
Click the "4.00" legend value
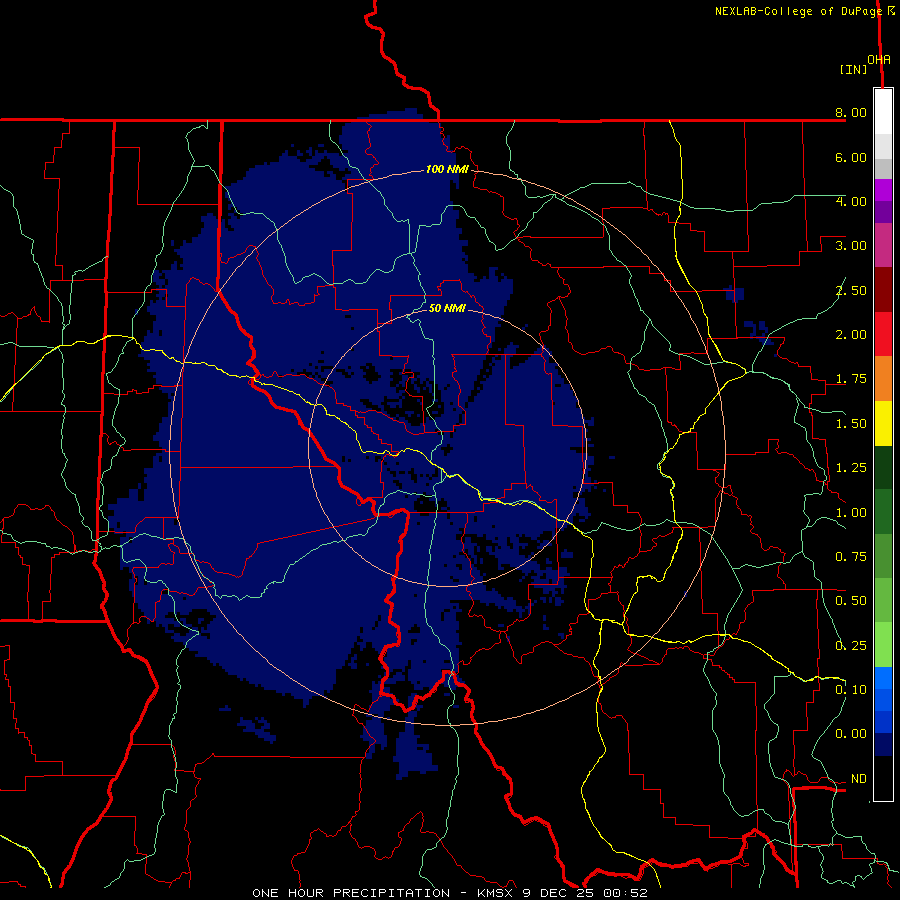851,201
